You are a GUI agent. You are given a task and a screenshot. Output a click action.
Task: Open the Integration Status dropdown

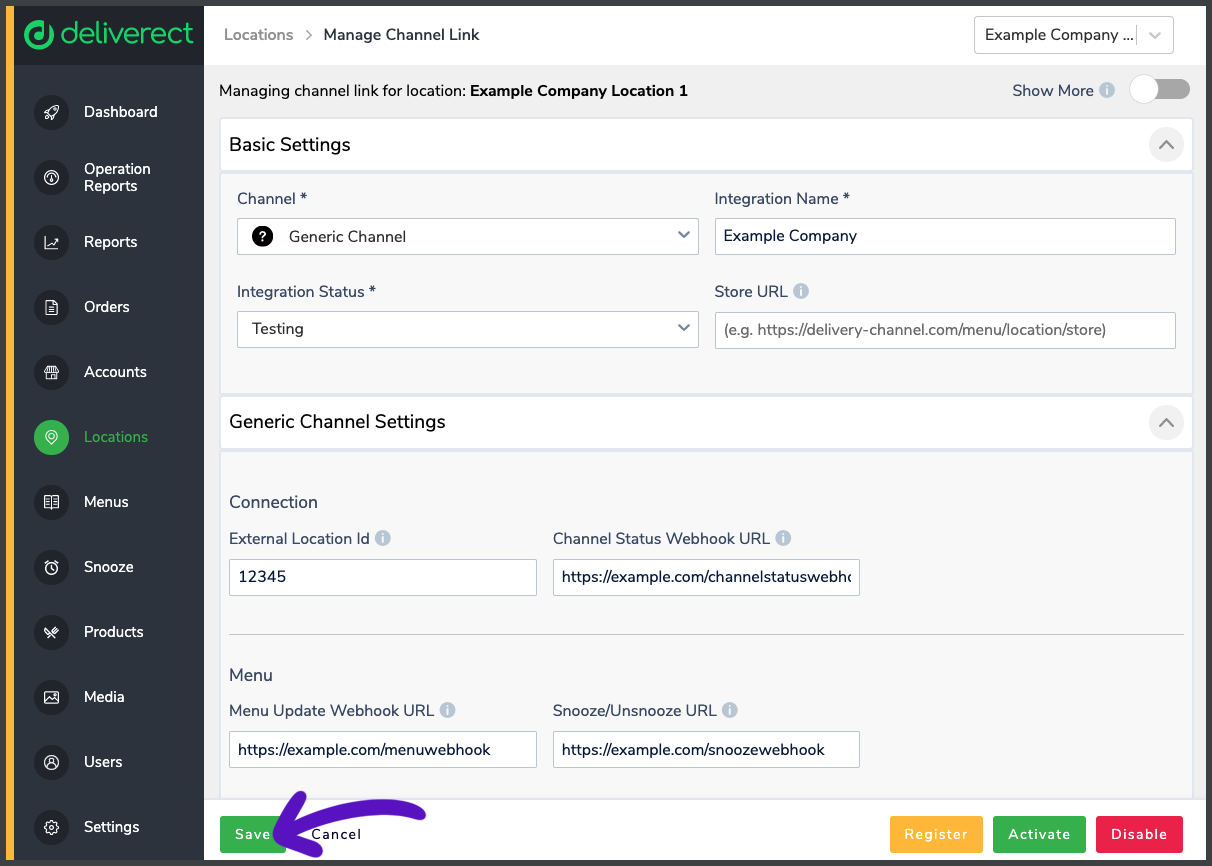pos(467,328)
